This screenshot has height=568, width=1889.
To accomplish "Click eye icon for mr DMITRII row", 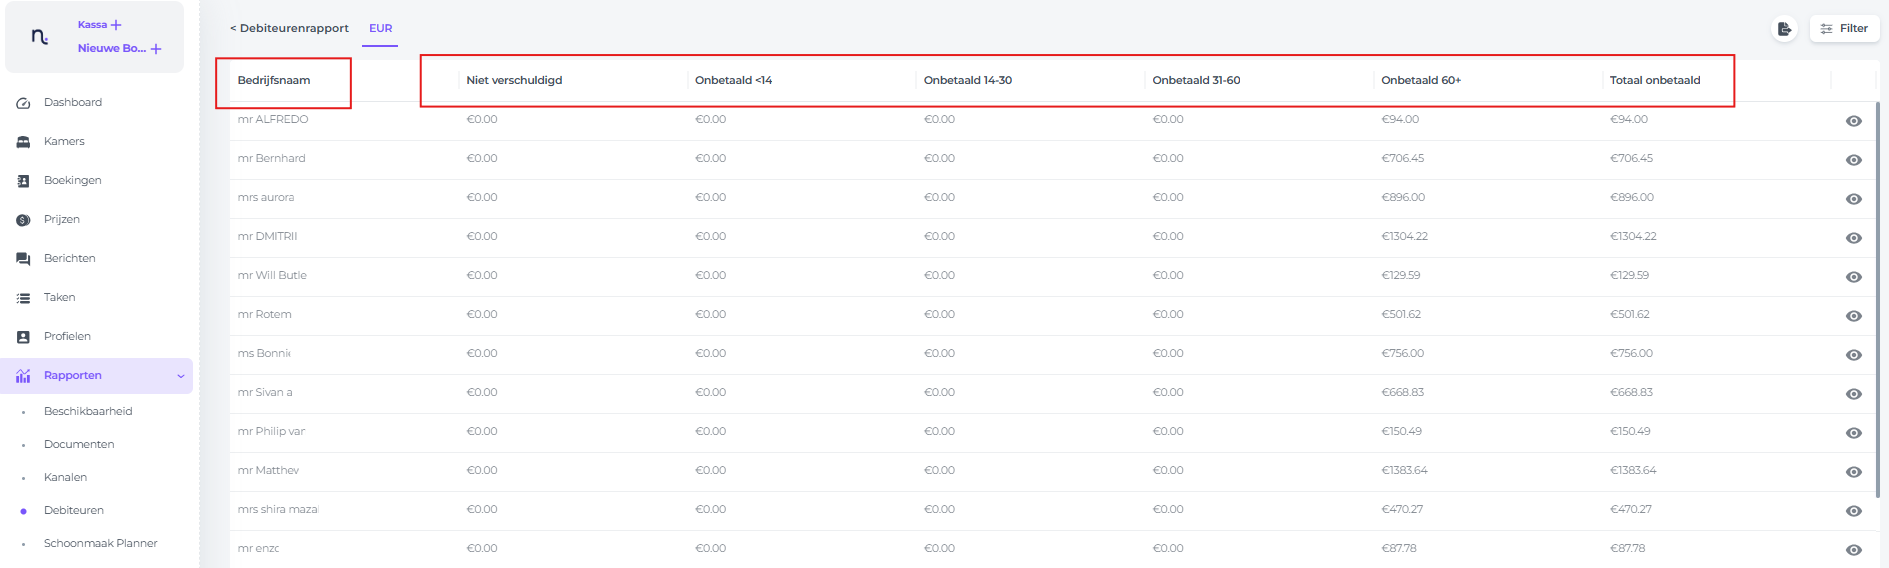I will point(1853,238).
